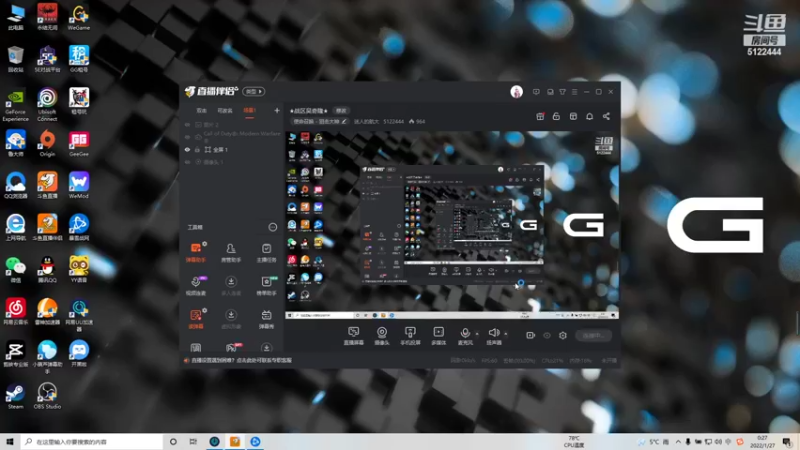Image resolution: width=800 pixels, height=450 pixels.
Task: Open the 弹幕助手 danmaku assistant tool
Action: [x=195, y=252]
